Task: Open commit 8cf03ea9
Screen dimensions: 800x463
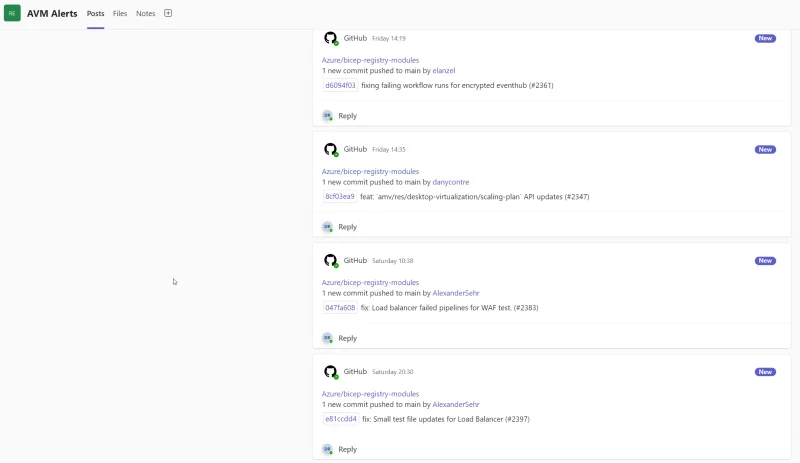Action: (x=340, y=197)
